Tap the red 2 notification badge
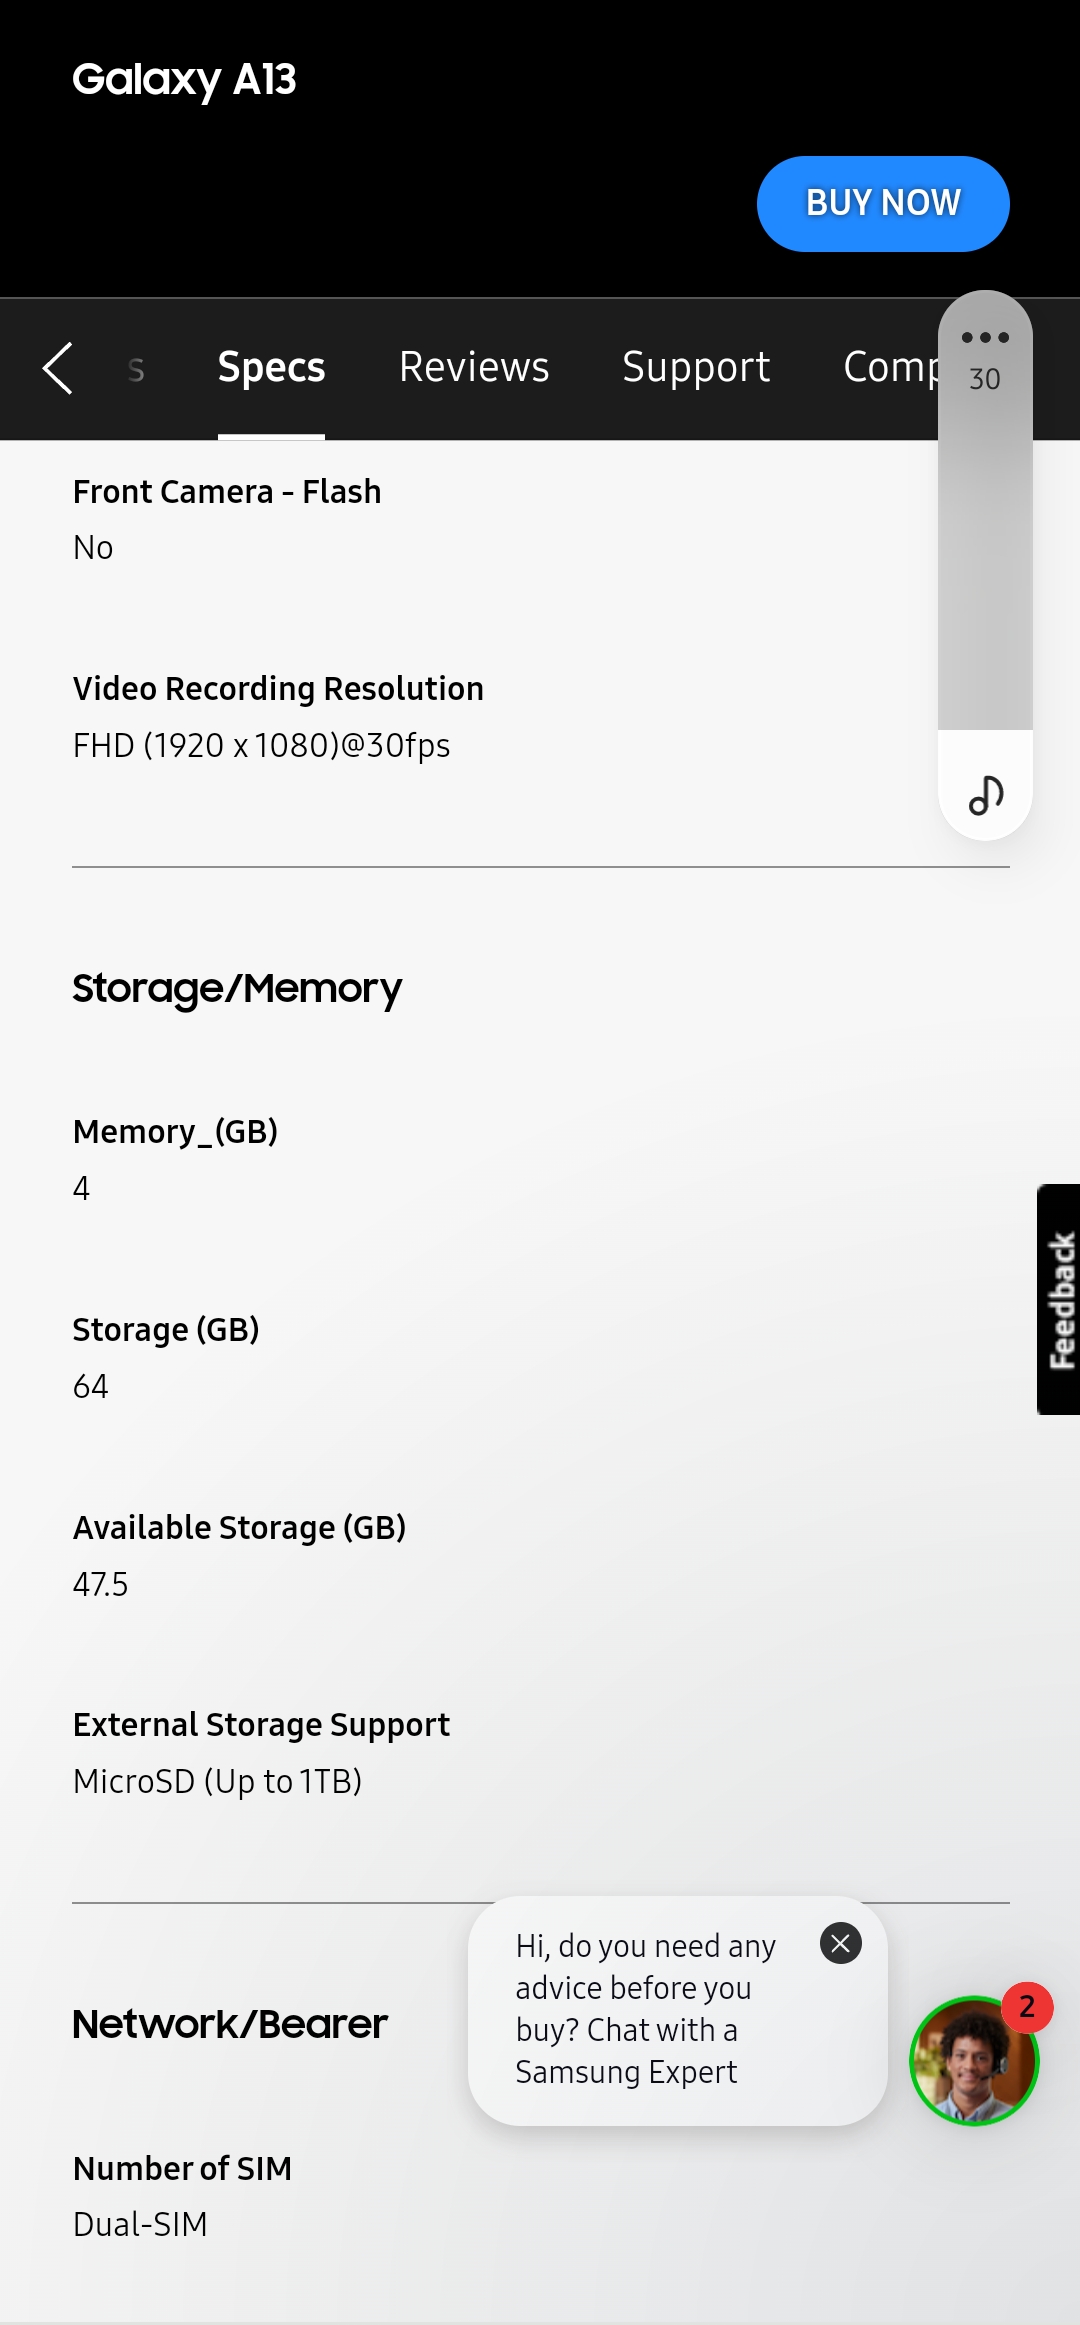The height and width of the screenshot is (2325, 1080). (1026, 2007)
